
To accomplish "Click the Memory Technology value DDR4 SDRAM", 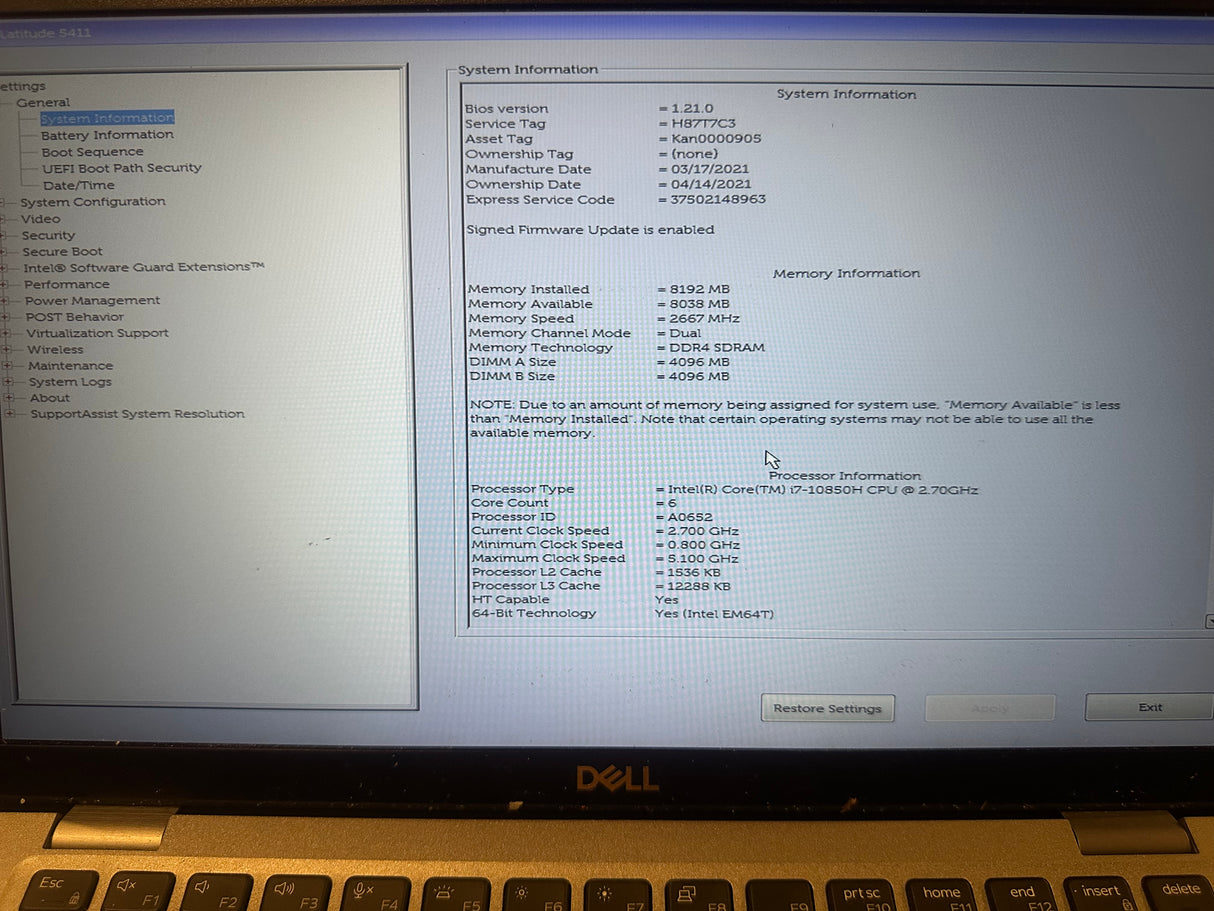I will coord(717,348).
